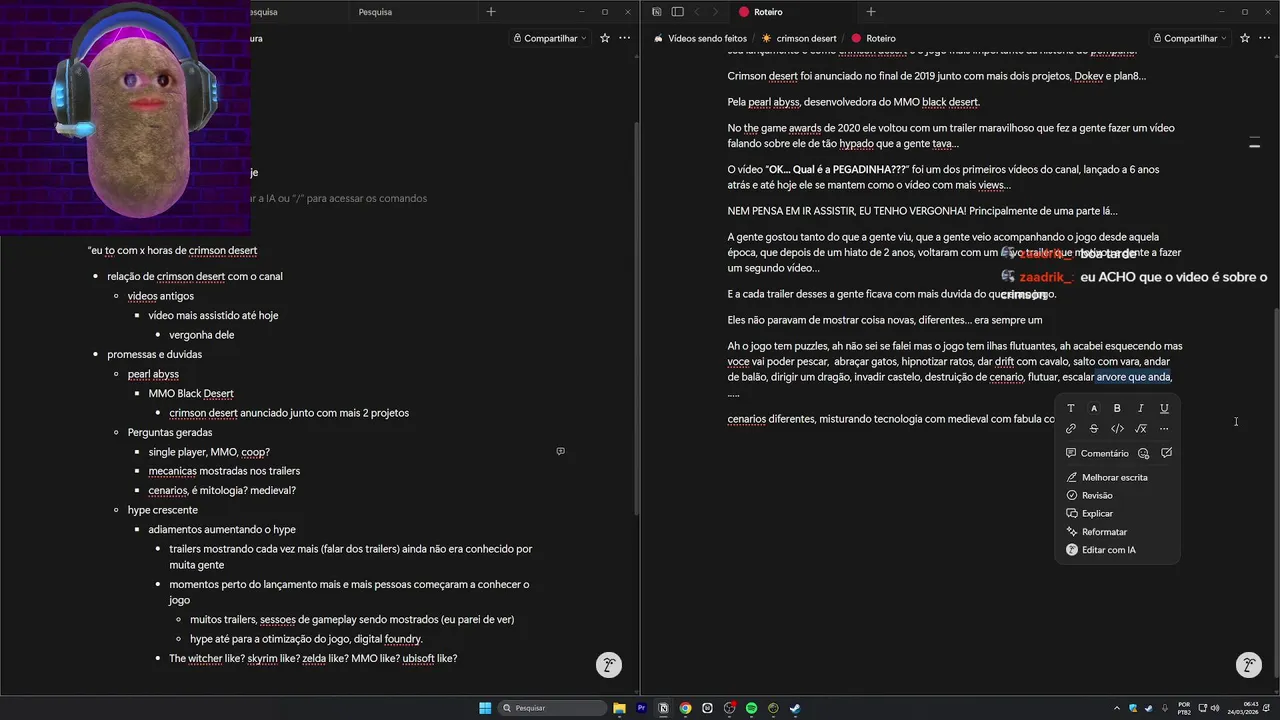Add a Comentário to the selection
Screen dimensions: 1280x720
click(1097, 453)
